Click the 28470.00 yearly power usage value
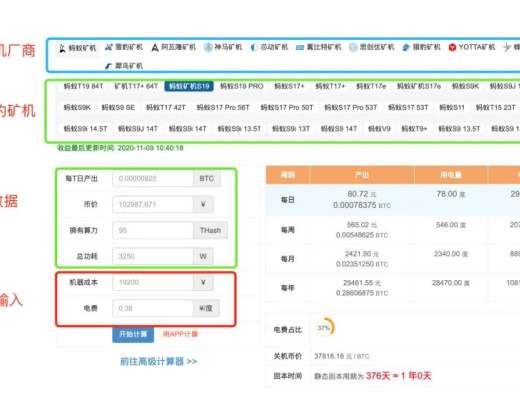 click(x=451, y=283)
